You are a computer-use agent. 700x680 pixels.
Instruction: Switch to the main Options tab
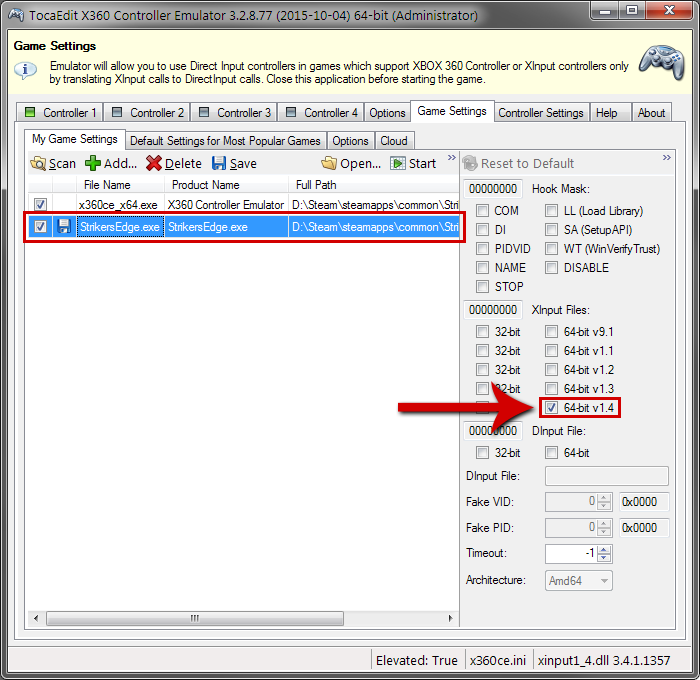click(x=387, y=113)
